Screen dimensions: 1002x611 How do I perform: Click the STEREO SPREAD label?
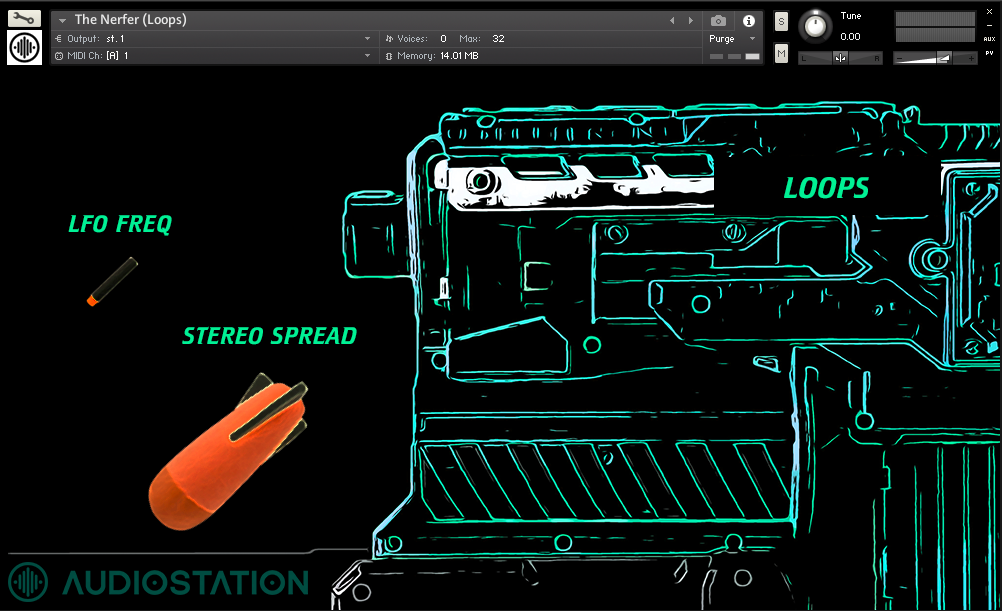pyautogui.click(x=270, y=336)
